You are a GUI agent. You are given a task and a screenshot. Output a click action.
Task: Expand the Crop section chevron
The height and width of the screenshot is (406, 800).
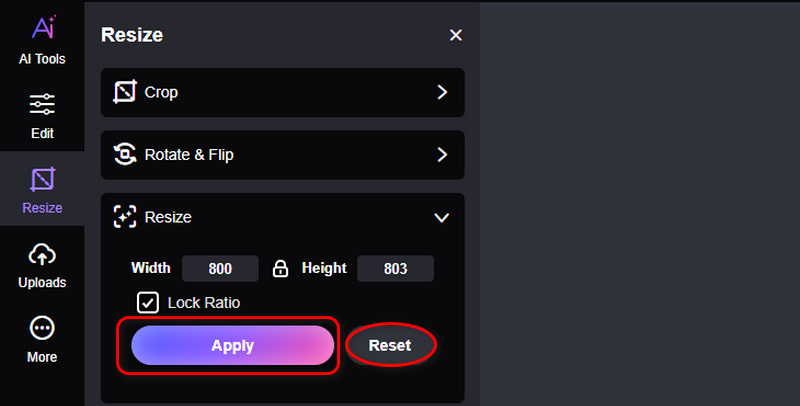tap(442, 92)
